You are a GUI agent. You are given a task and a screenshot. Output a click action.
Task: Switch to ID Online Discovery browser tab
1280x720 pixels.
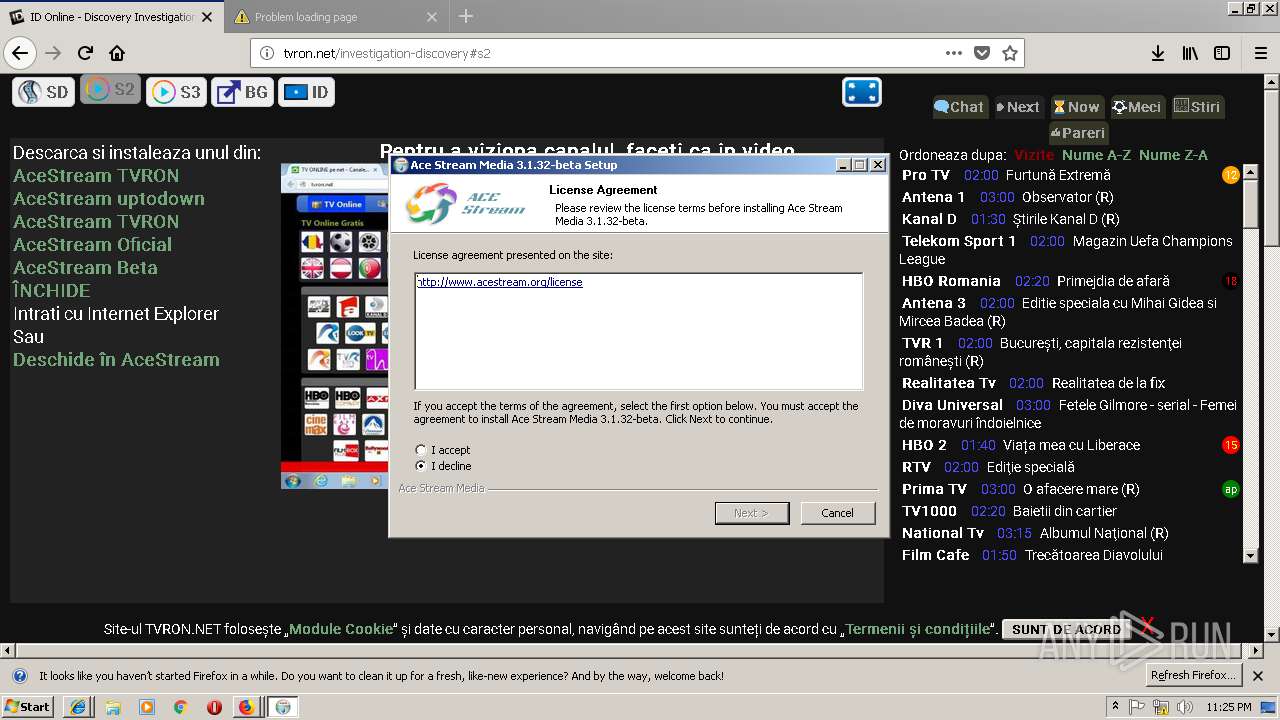tap(112, 17)
